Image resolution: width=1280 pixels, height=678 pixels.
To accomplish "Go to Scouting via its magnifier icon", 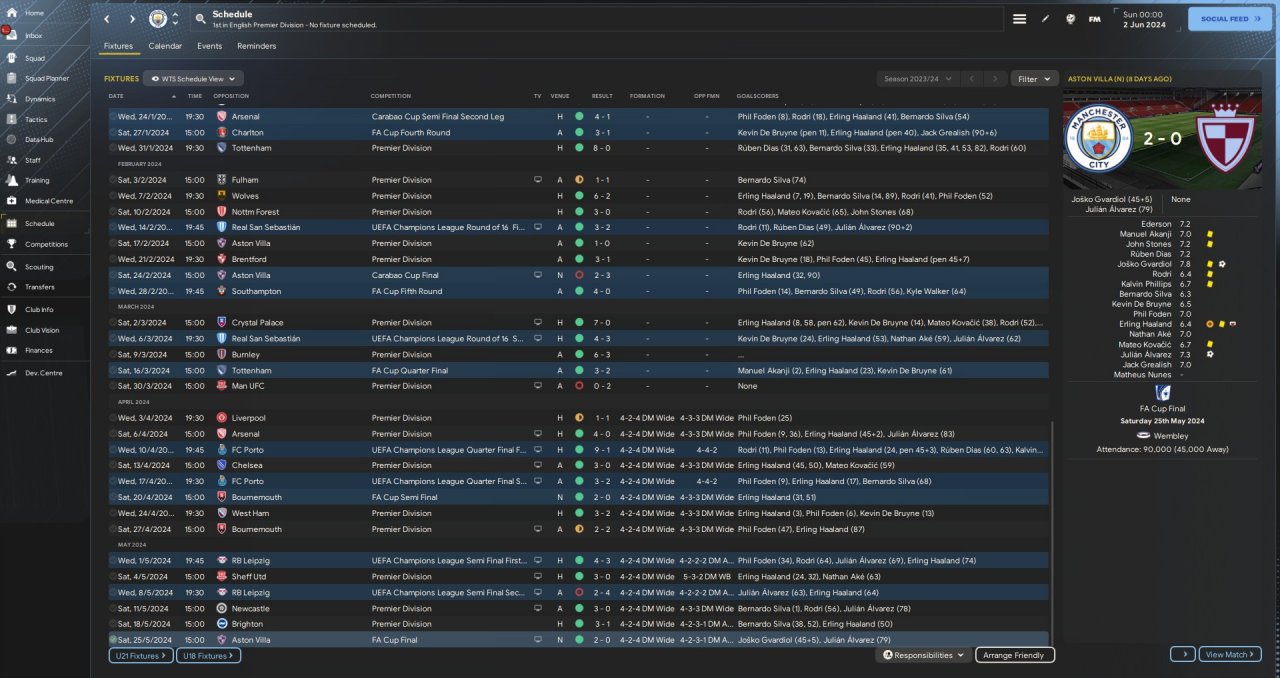I will 13,267.
